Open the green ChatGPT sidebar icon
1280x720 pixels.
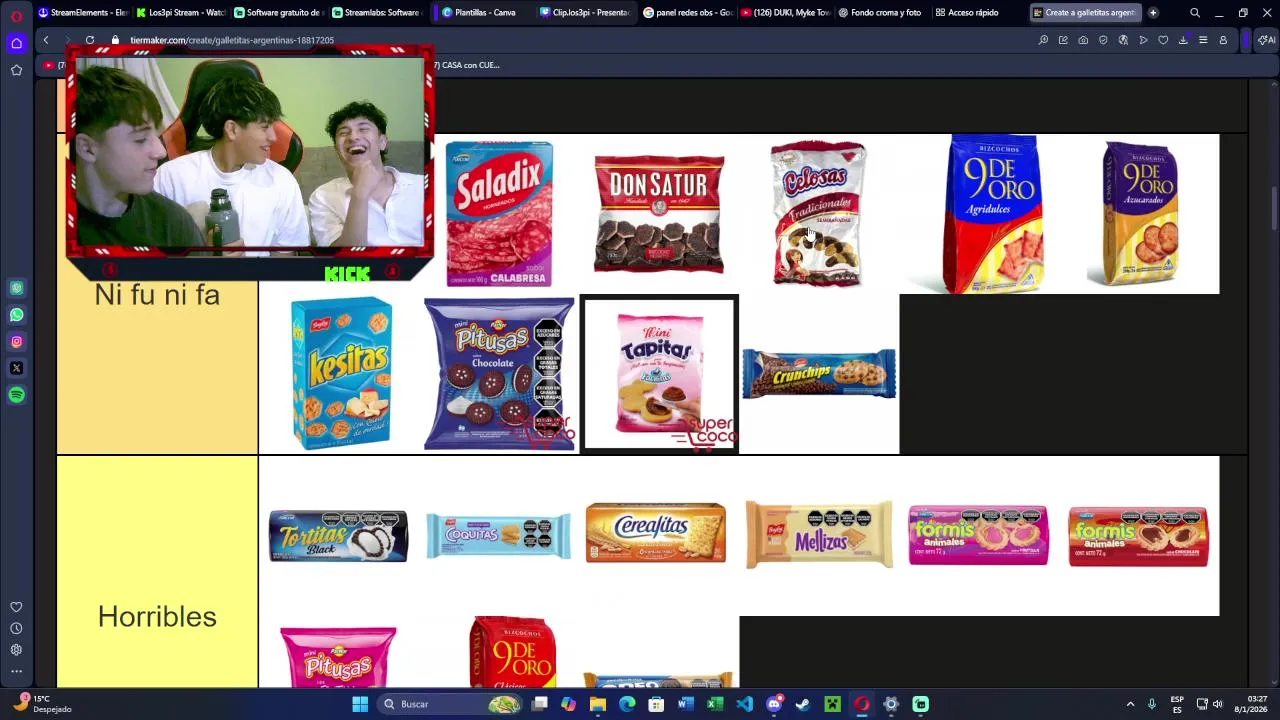click(x=16, y=288)
